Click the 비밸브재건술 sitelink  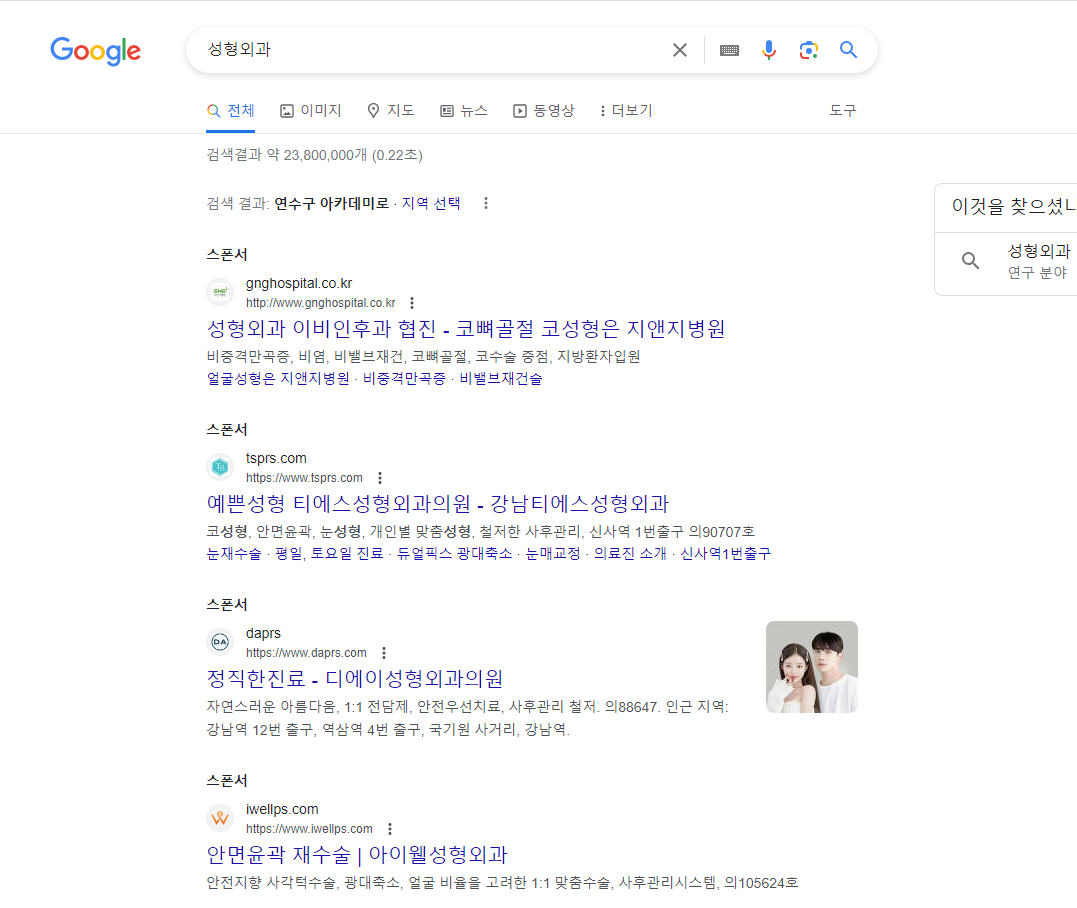click(x=500, y=378)
